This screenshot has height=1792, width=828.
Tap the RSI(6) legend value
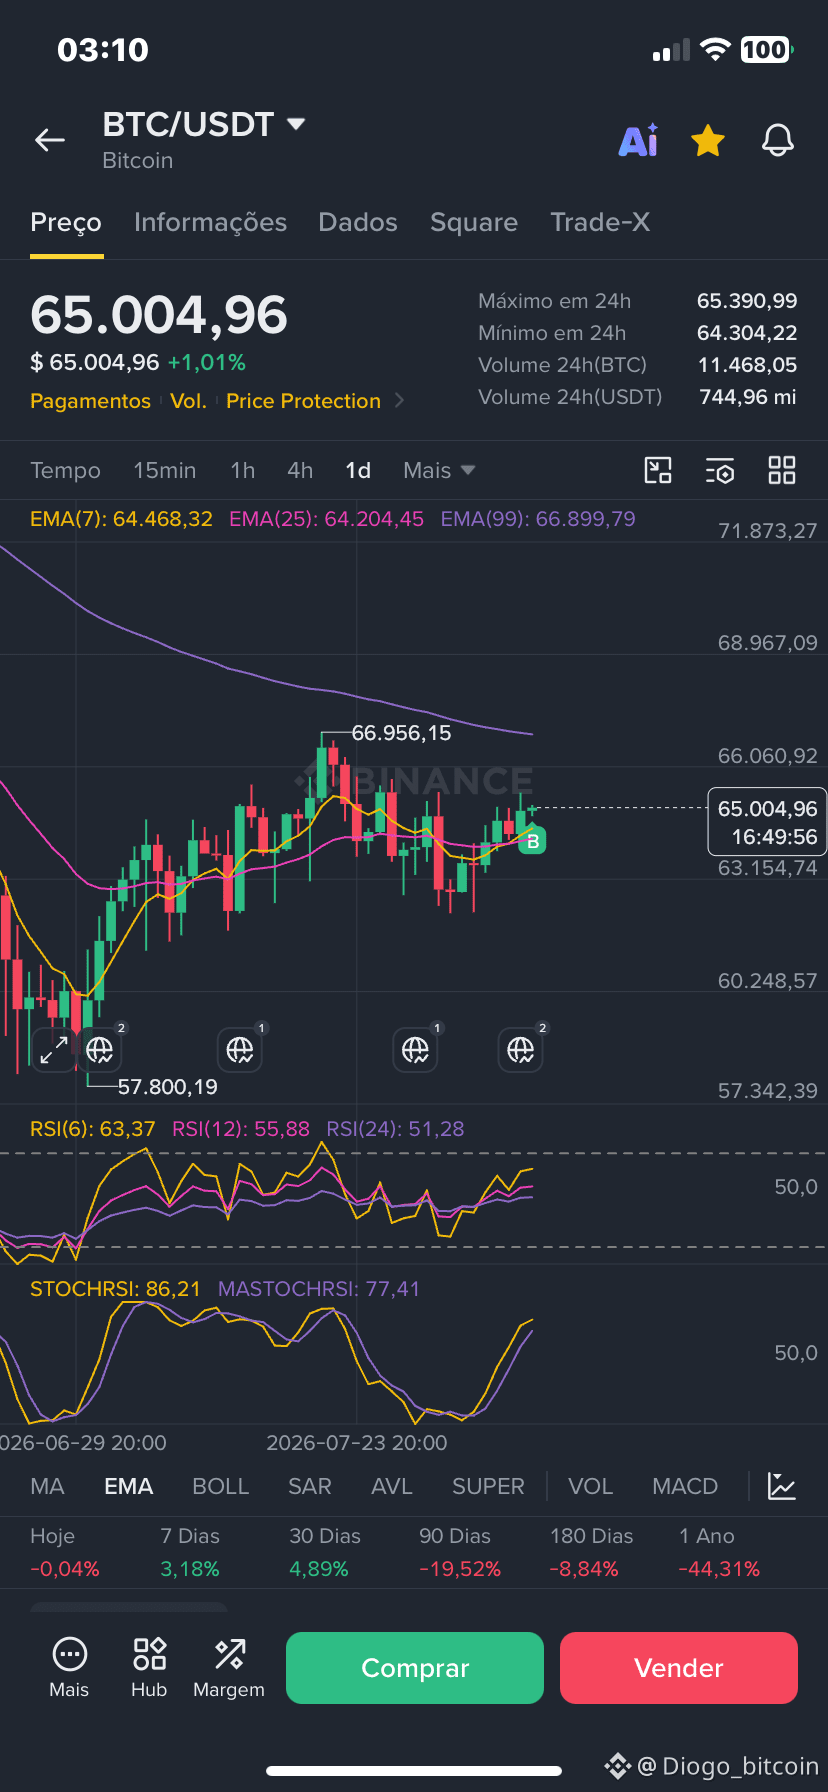93,1129
